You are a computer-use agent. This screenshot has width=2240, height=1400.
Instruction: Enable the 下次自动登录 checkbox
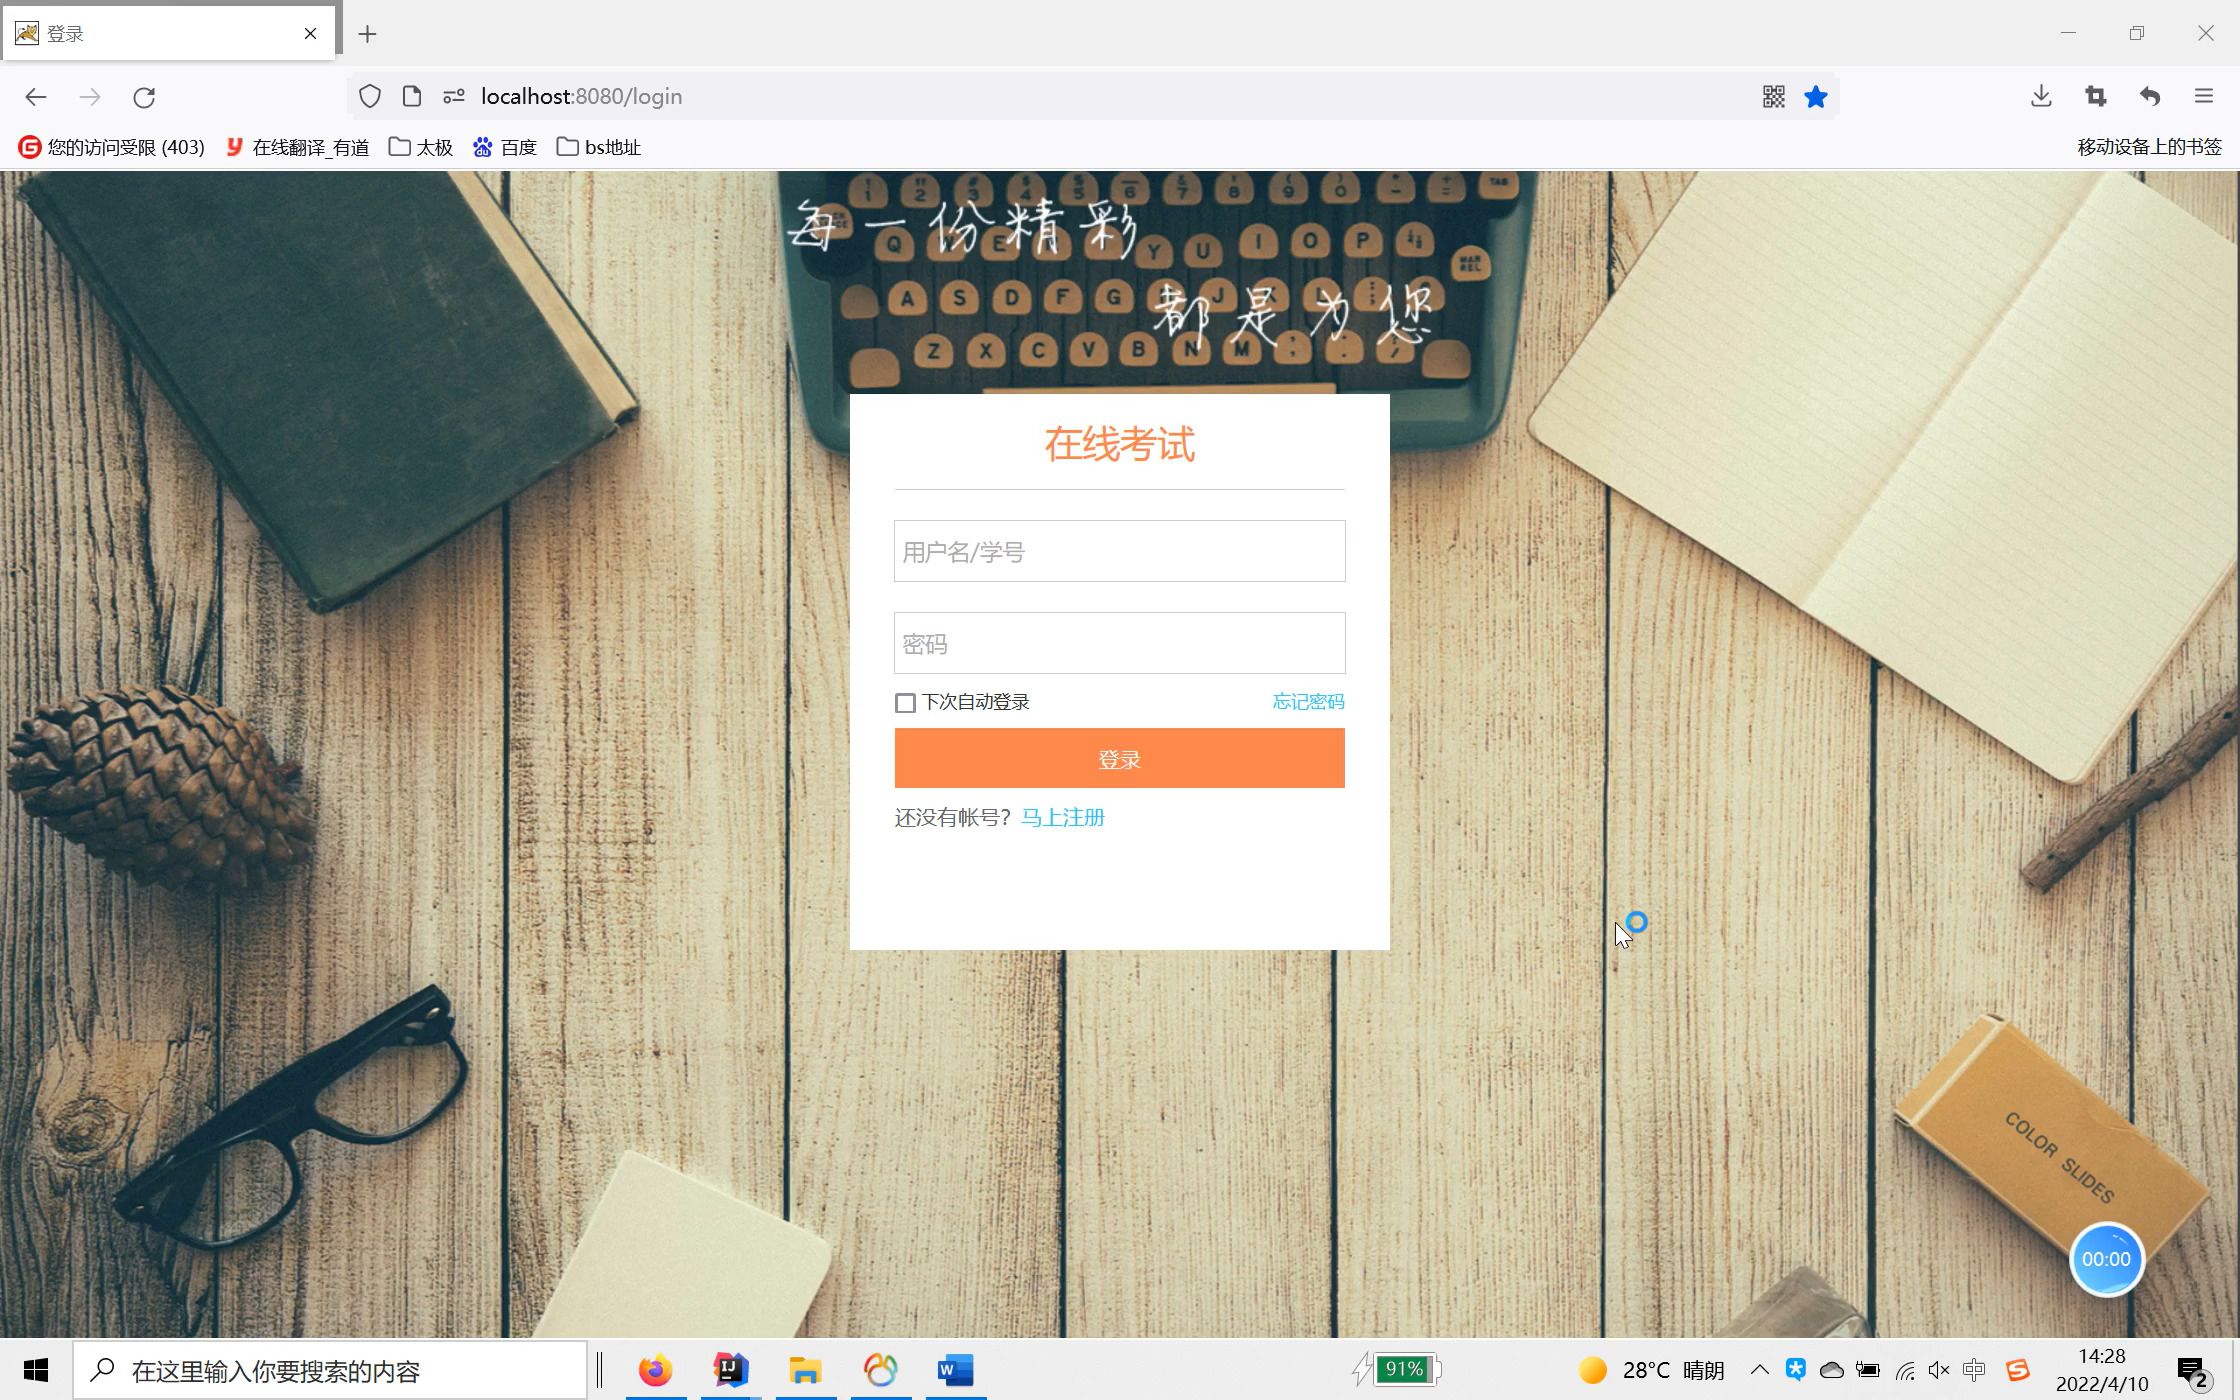(905, 703)
